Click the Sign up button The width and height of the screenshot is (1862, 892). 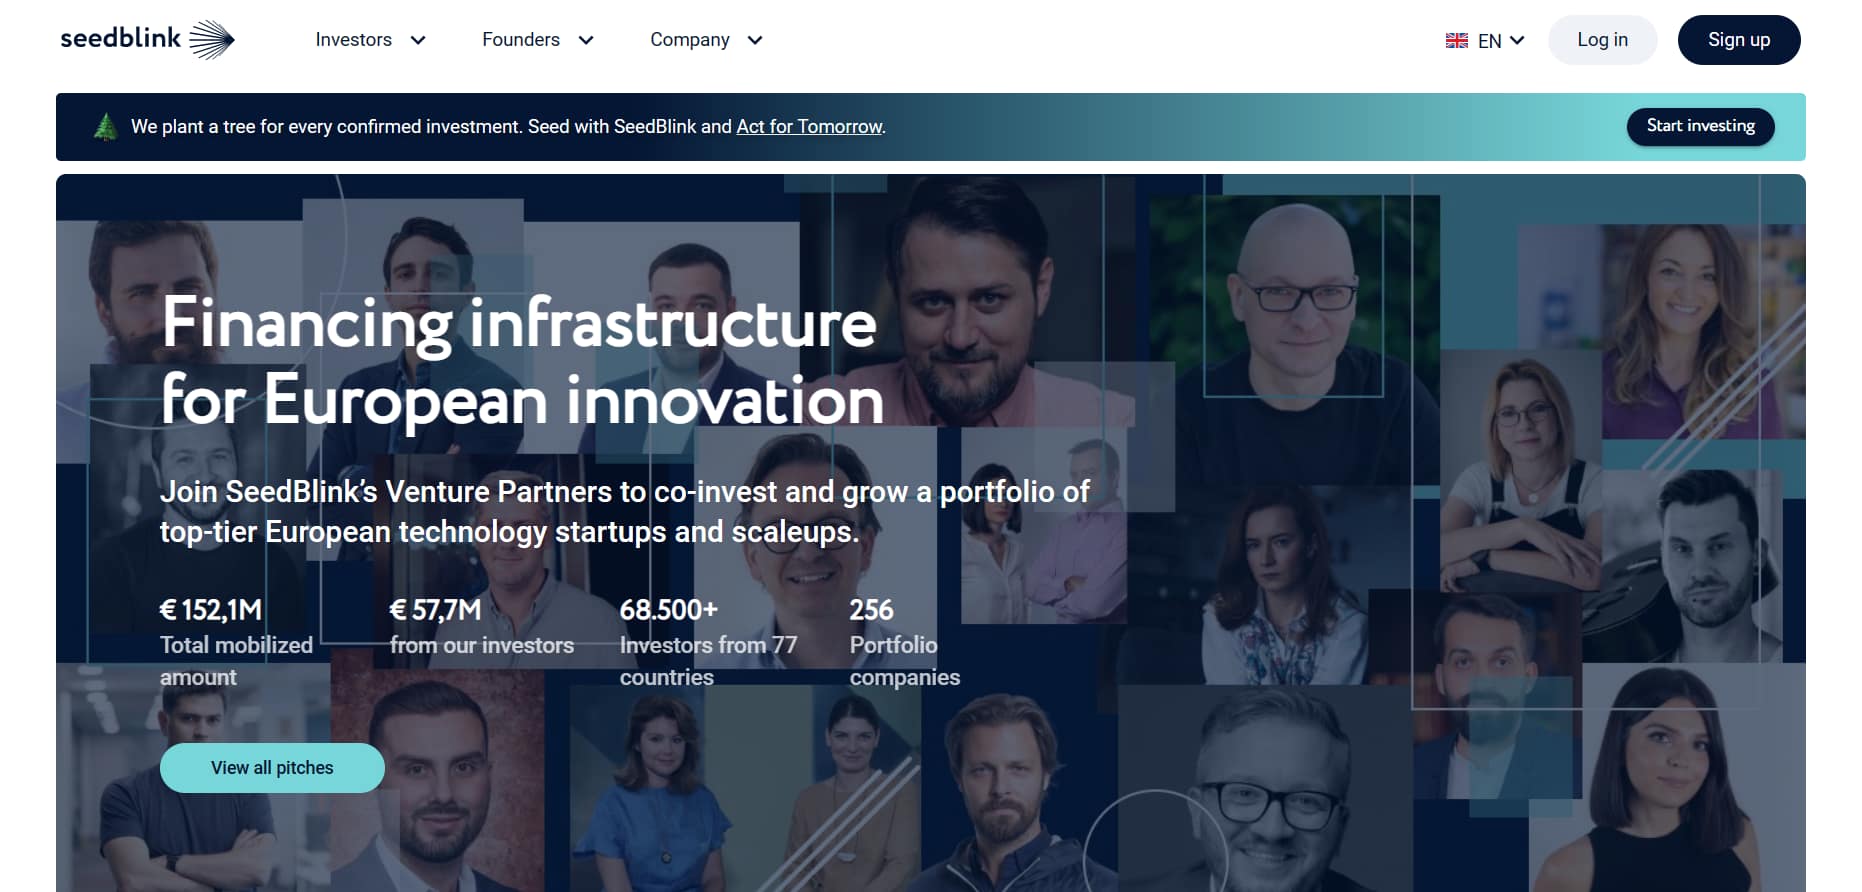1739,40
